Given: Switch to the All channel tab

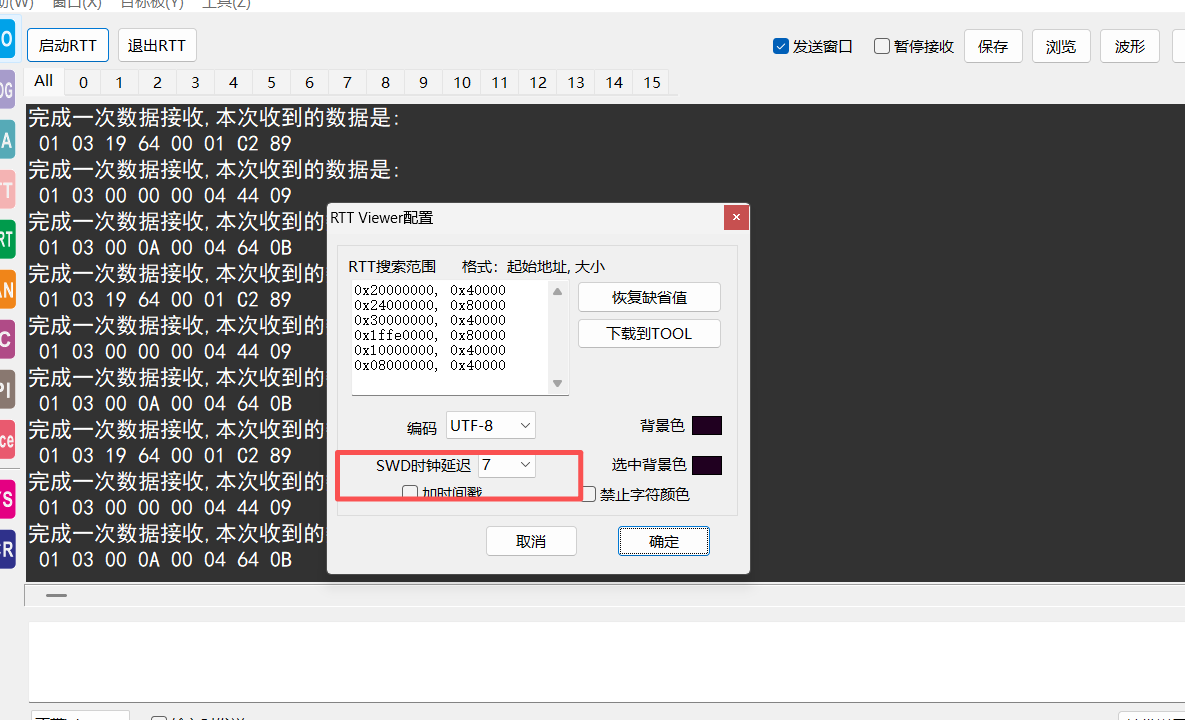Looking at the screenshot, I should (43, 81).
